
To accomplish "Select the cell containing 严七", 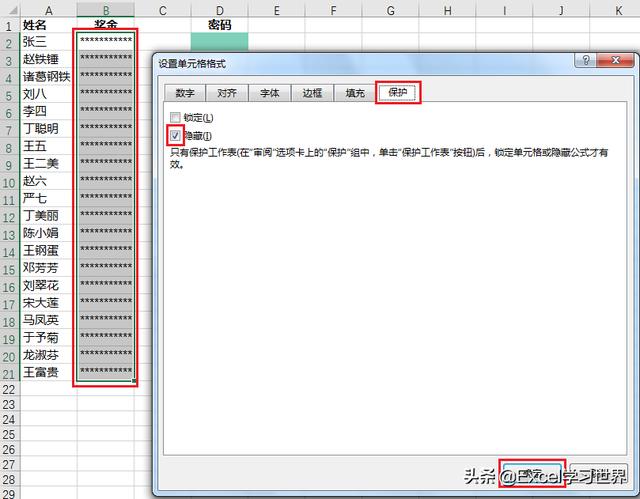I will pos(49,199).
